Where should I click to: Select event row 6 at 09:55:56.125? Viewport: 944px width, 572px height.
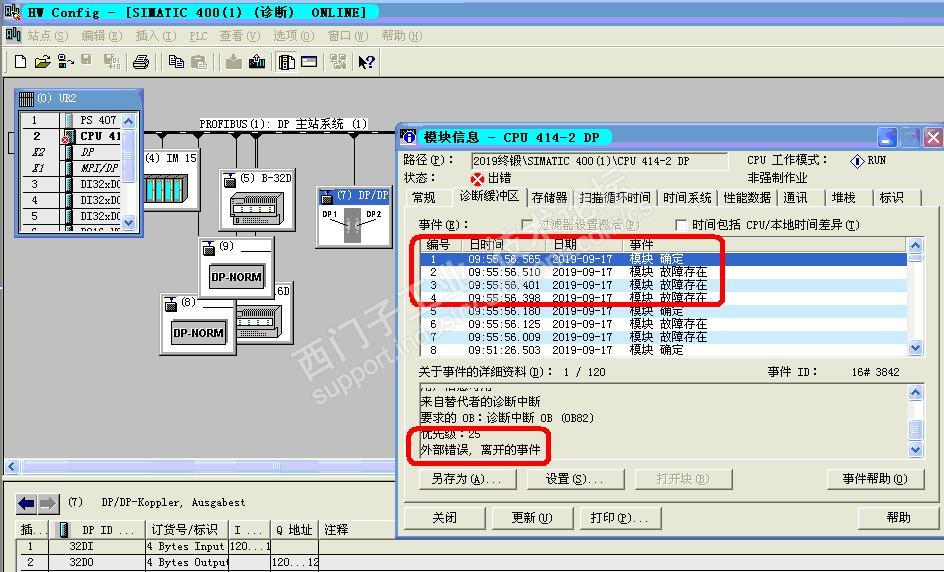(664, 324)
